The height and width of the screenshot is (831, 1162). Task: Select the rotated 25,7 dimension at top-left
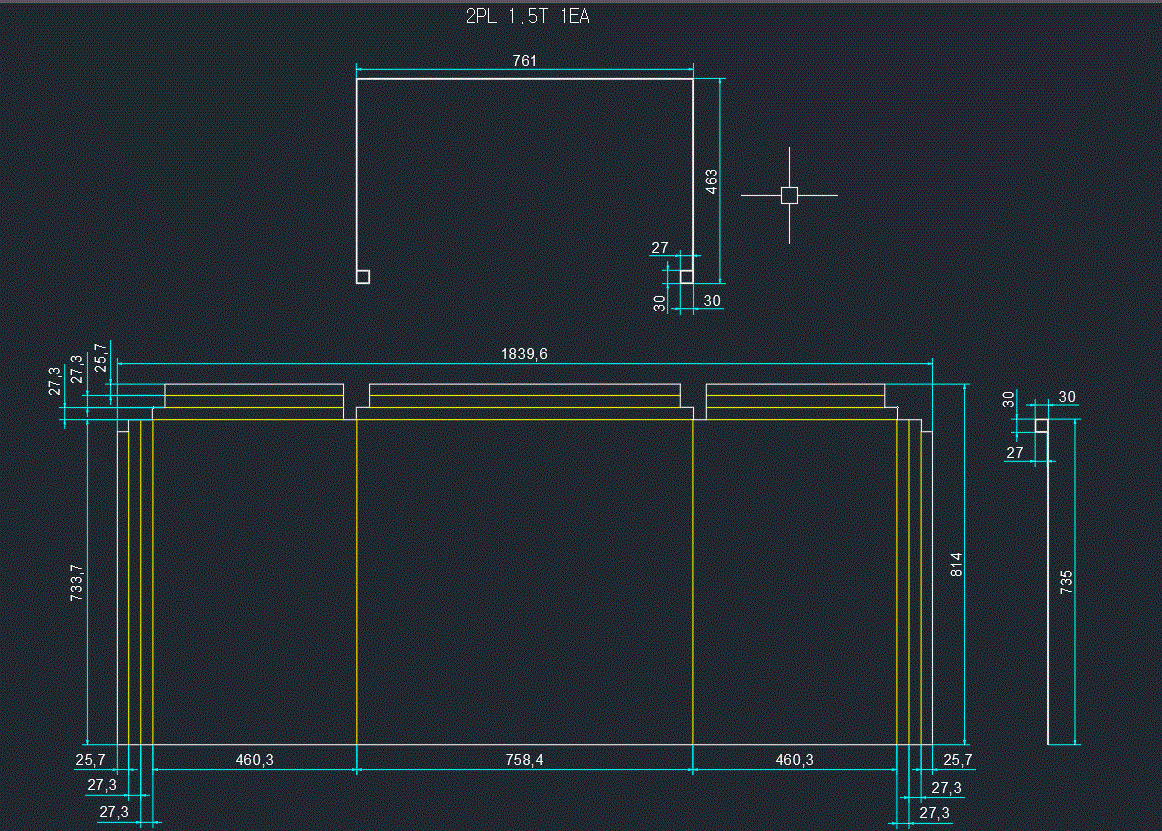[x=99, y=357]
